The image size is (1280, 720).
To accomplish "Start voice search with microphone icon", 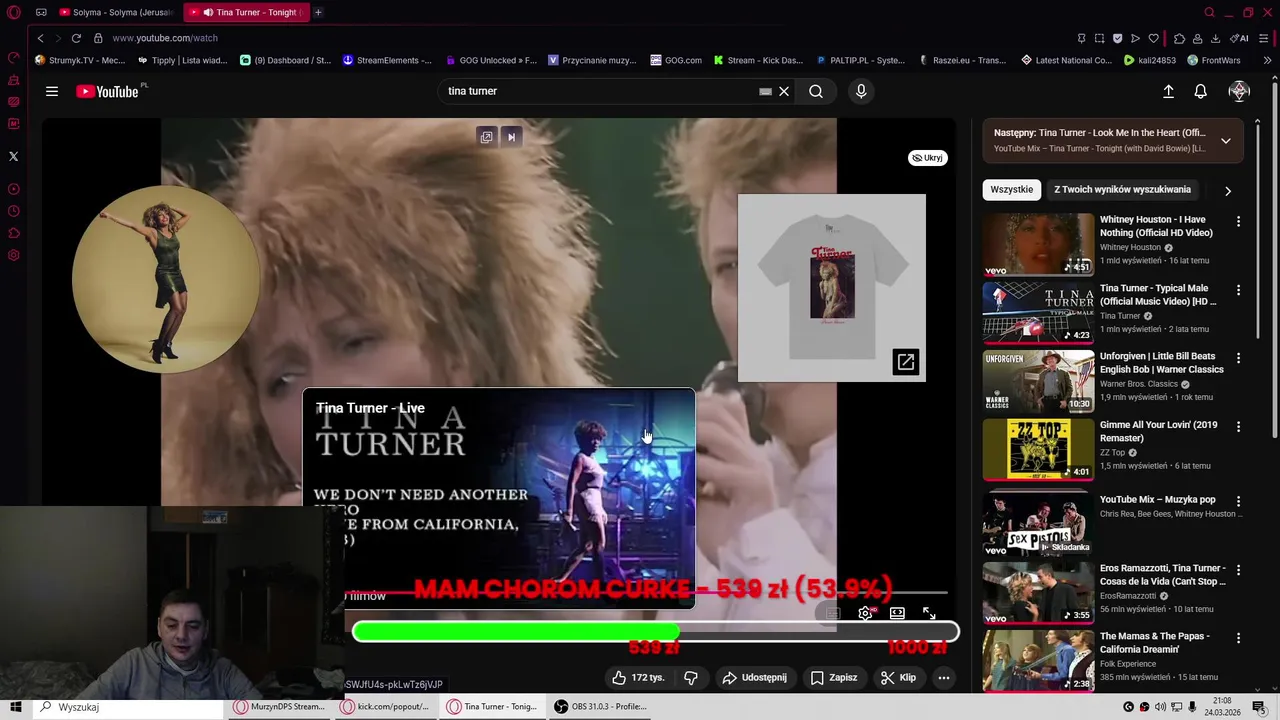I will click(861, 91).
